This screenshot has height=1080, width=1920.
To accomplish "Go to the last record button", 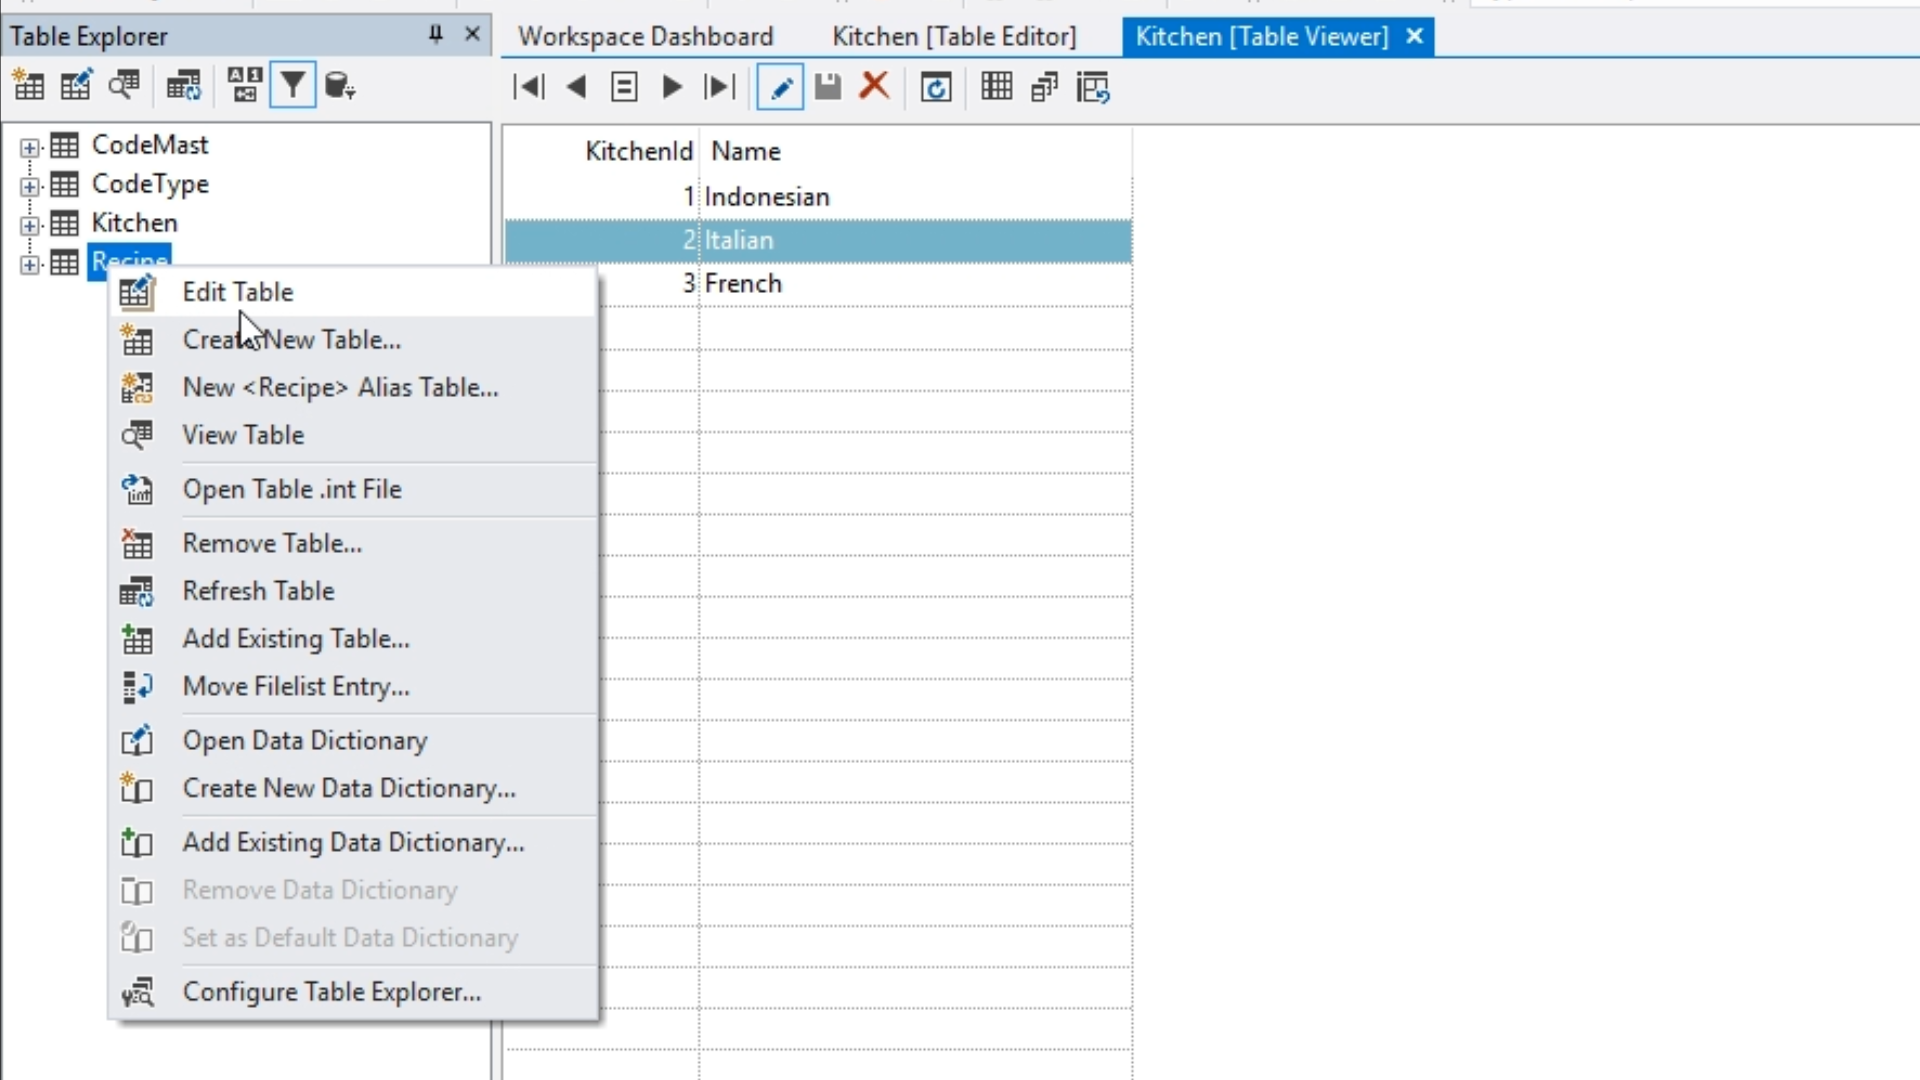I will (x=720, y=88).
